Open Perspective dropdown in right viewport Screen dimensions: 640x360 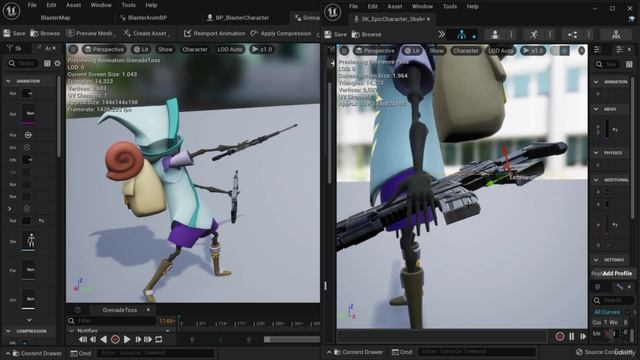tap(375, 51)
